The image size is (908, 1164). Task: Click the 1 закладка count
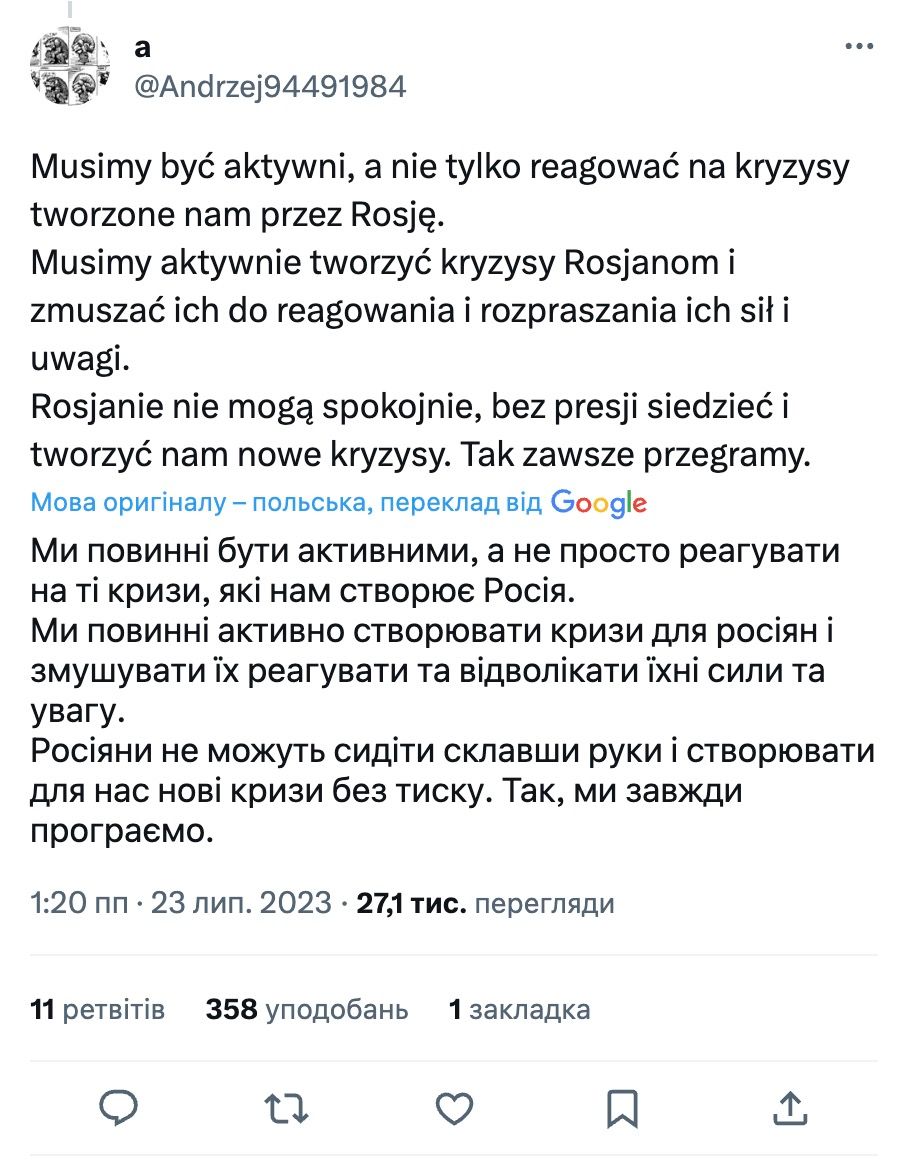(x=519, y=1010)
